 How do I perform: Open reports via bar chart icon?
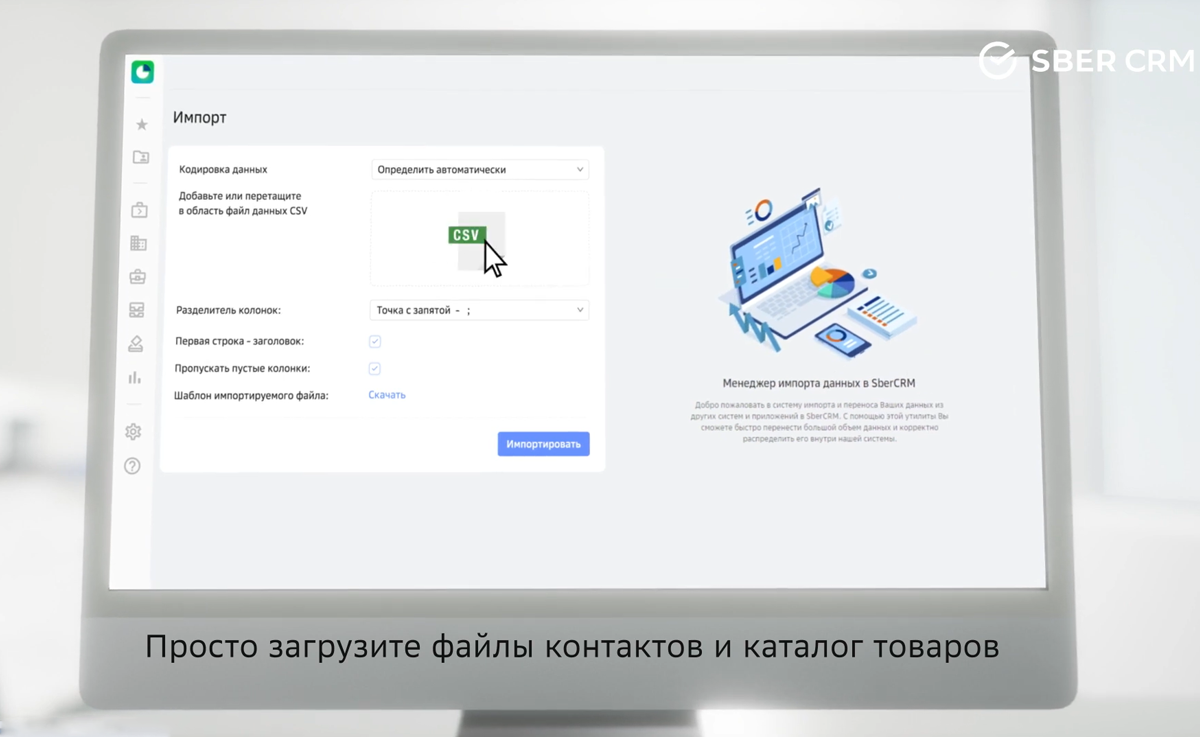[135, 377]
